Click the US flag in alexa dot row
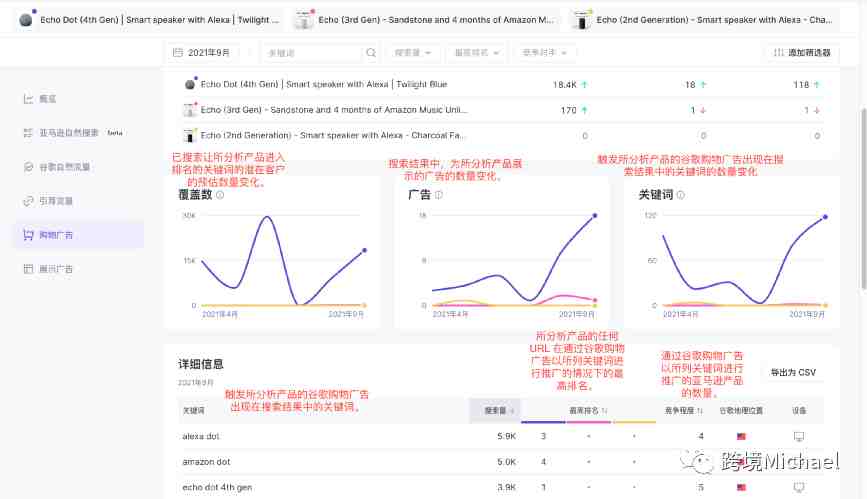The height and width of the screenshot is (499, 867). tap(742, 436)
